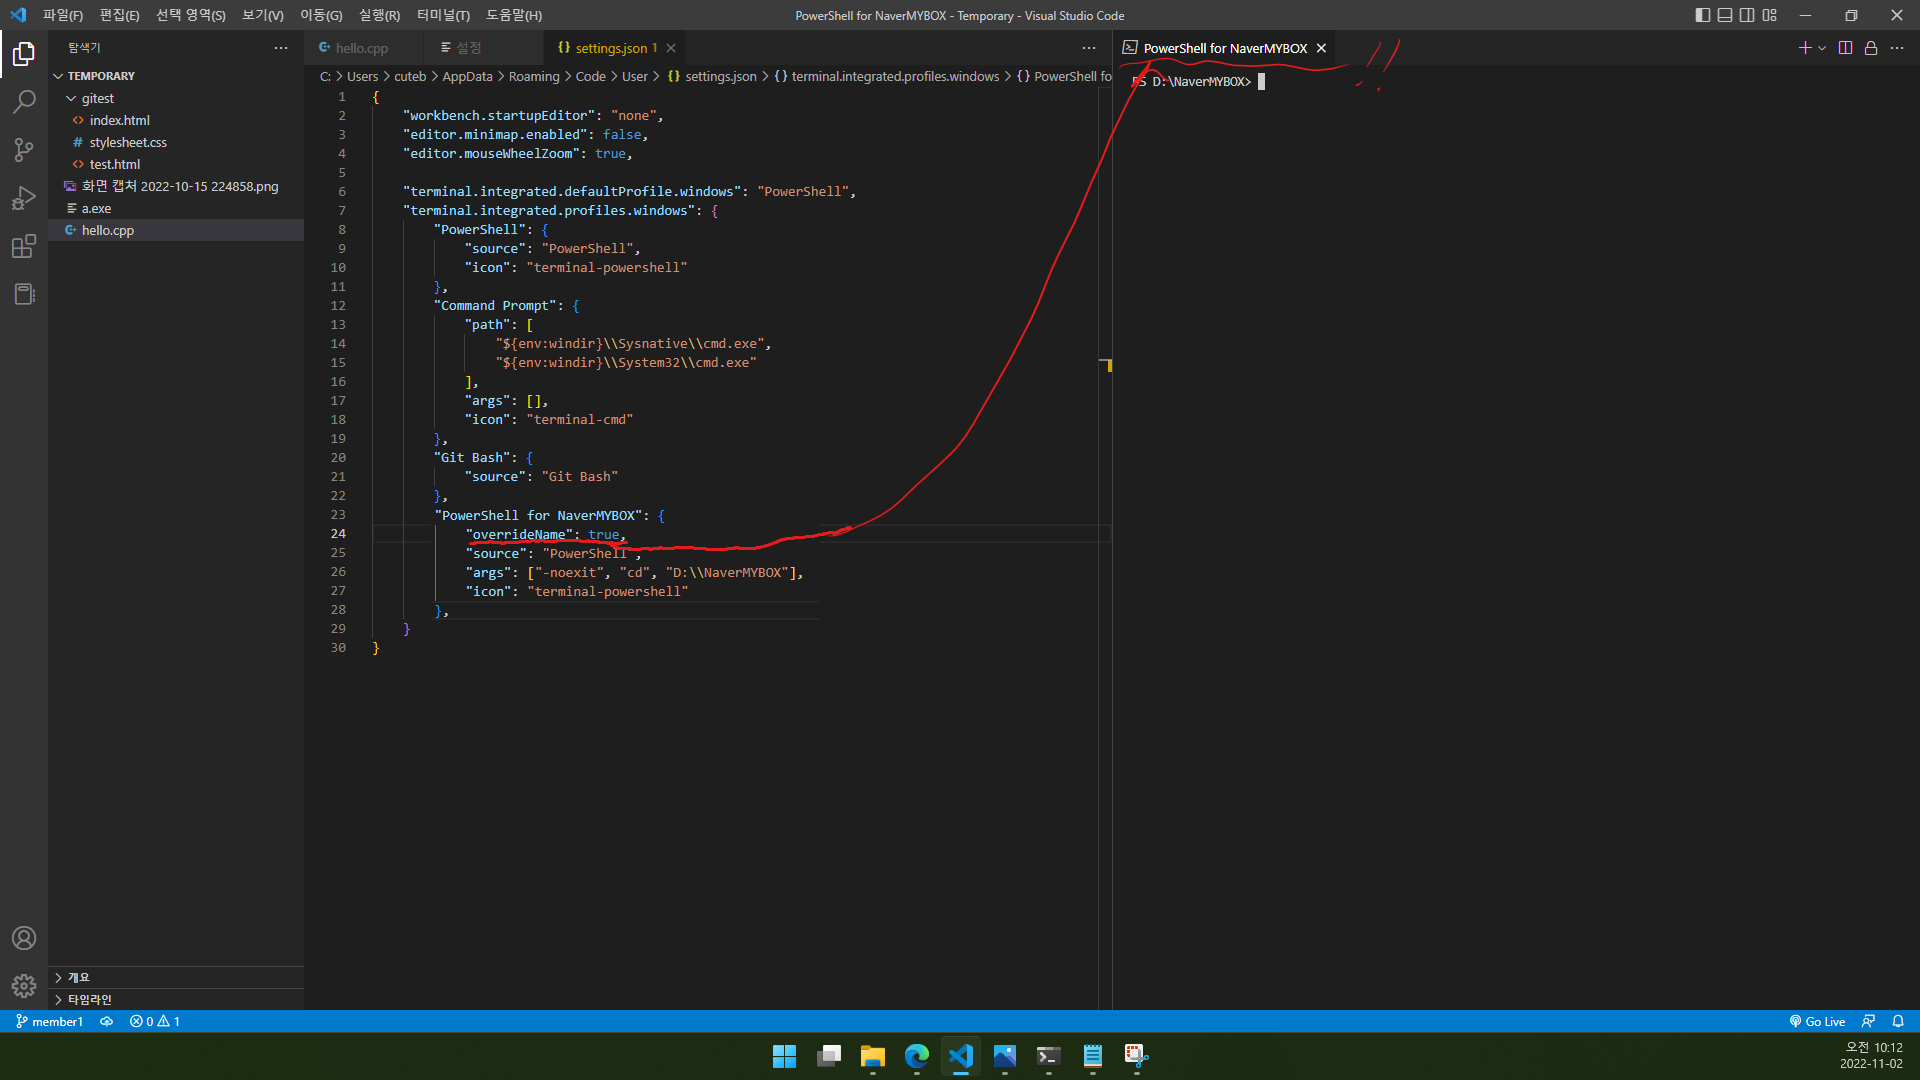
Task: Open Task View on the taskbar
Action: tap(828, 1056)
